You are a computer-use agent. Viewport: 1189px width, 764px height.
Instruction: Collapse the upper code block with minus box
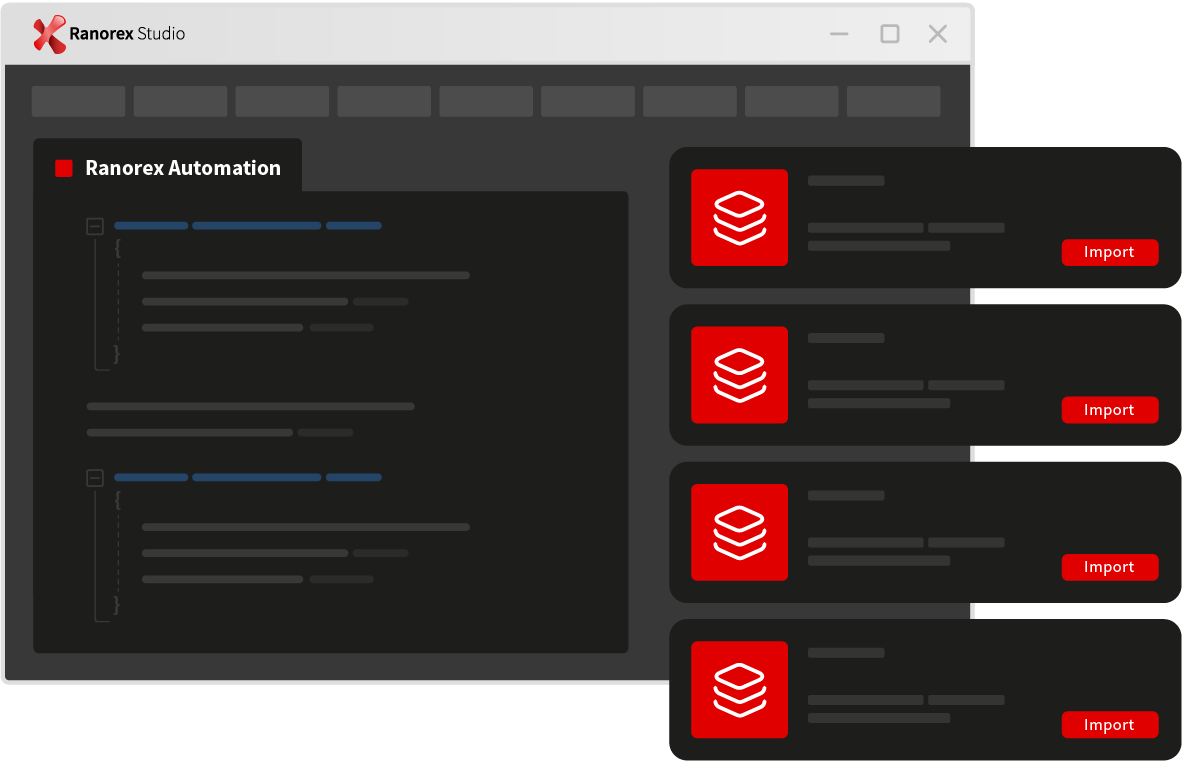[x=95, y=226]
